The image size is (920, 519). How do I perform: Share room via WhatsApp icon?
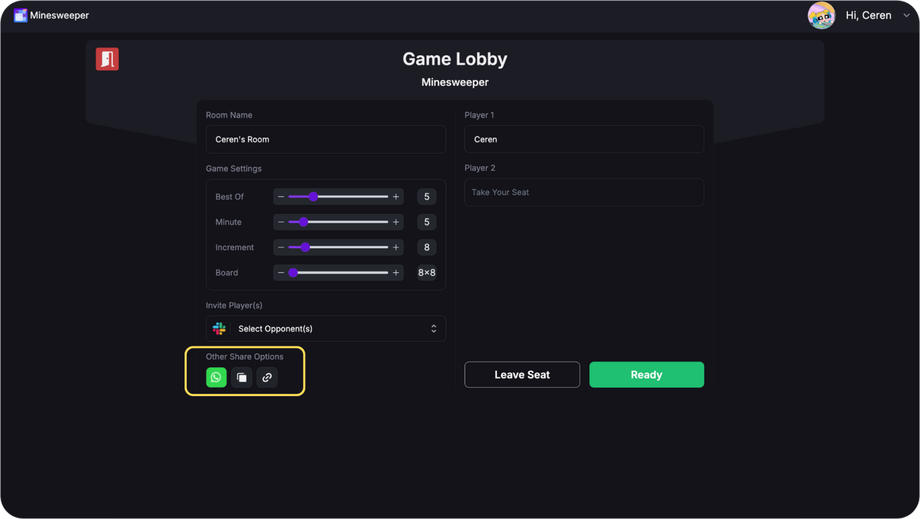(x=216, y=377)
